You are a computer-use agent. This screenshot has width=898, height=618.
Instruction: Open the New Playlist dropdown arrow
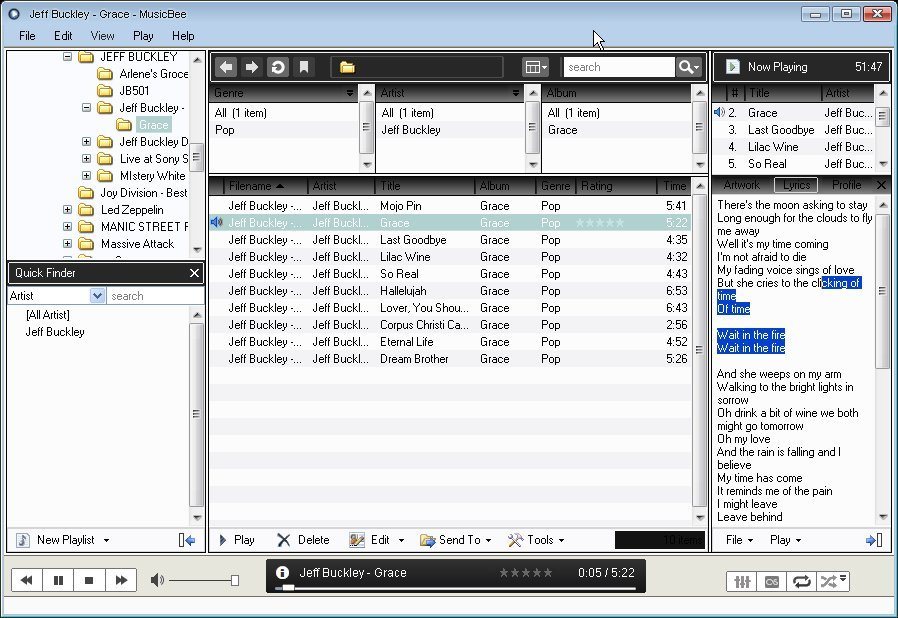[106, 540]
